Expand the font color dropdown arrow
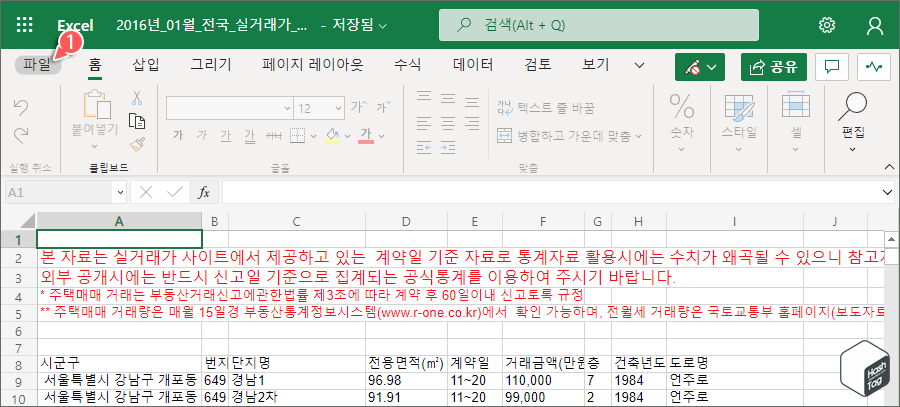The image size is (900, 407). (x=381, y=136)
